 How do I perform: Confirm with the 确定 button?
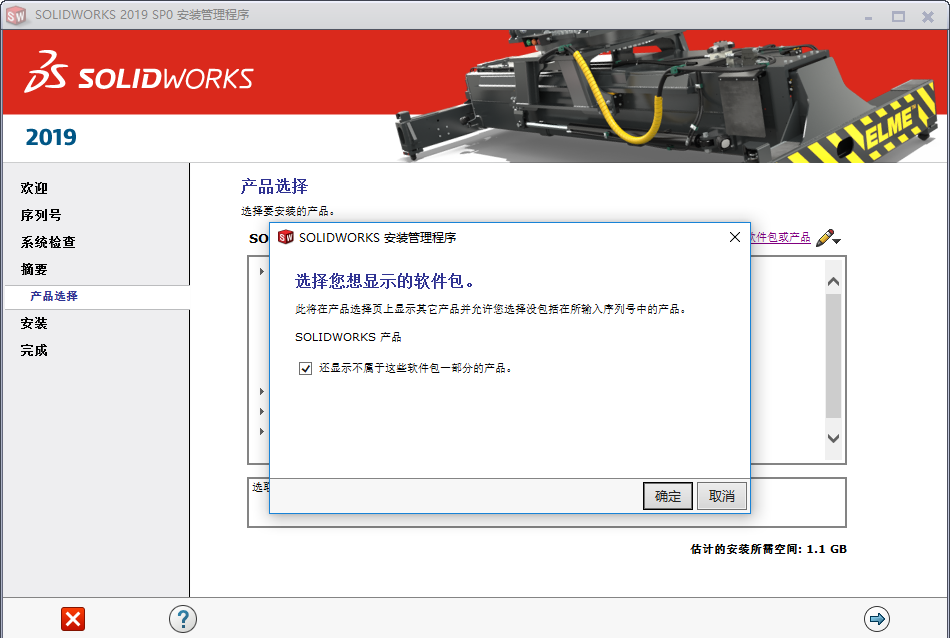668,496
